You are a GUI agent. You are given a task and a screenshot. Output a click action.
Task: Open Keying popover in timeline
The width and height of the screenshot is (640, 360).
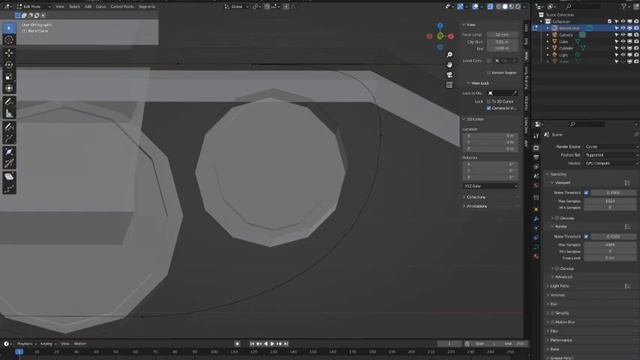tap(48, 344)
